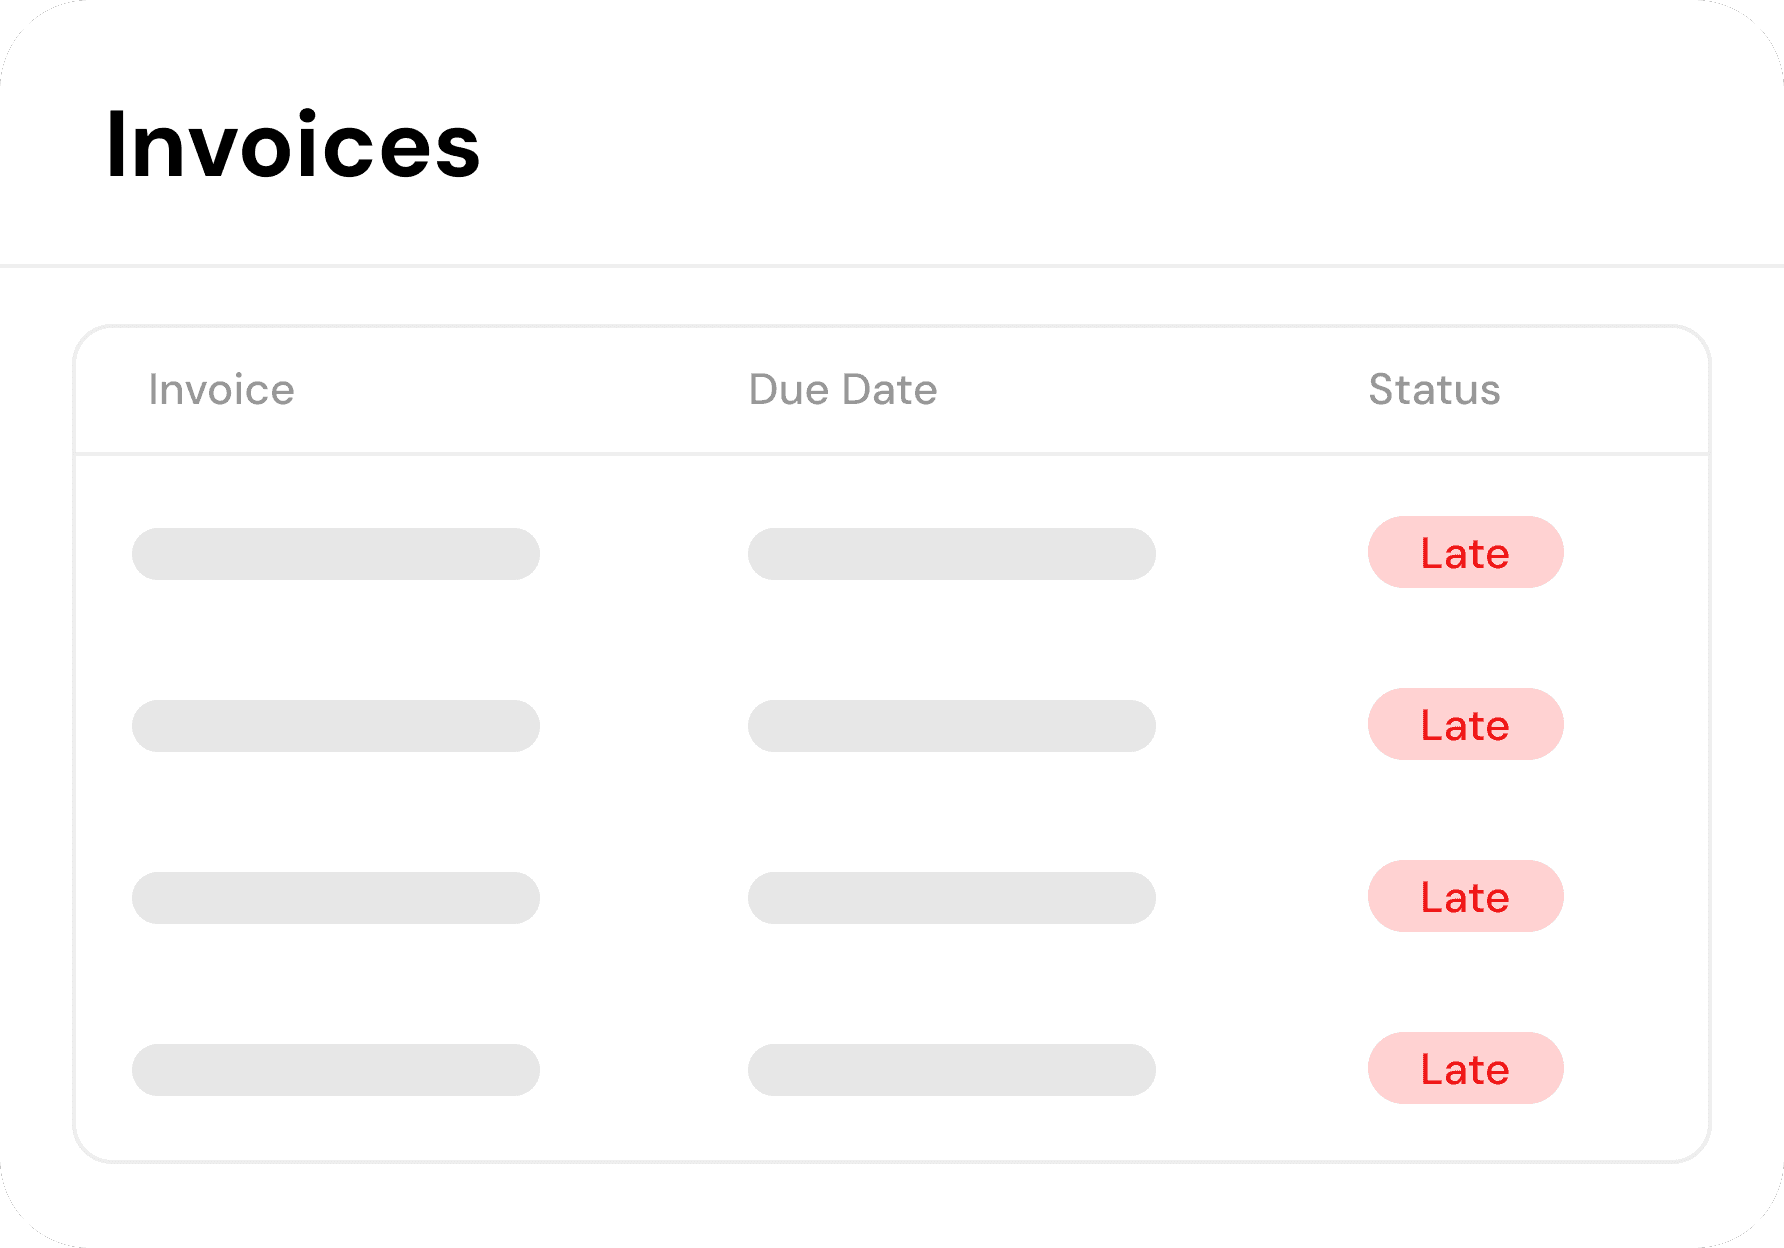Select the Late badge in third row
Image resolution: width=1784 pixels, height=1248 pixels.
tap(1465, 896)
